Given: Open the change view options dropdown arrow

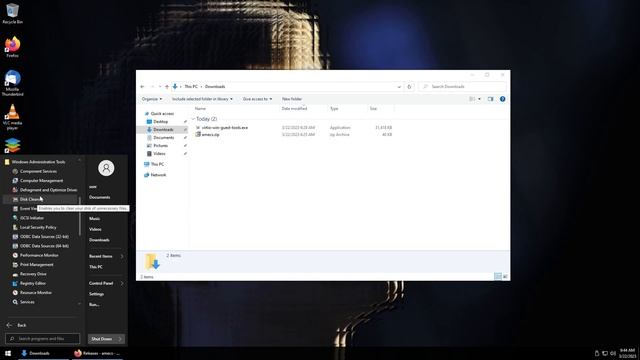Looking at the screenshot, I should click(x=479, y=99).
